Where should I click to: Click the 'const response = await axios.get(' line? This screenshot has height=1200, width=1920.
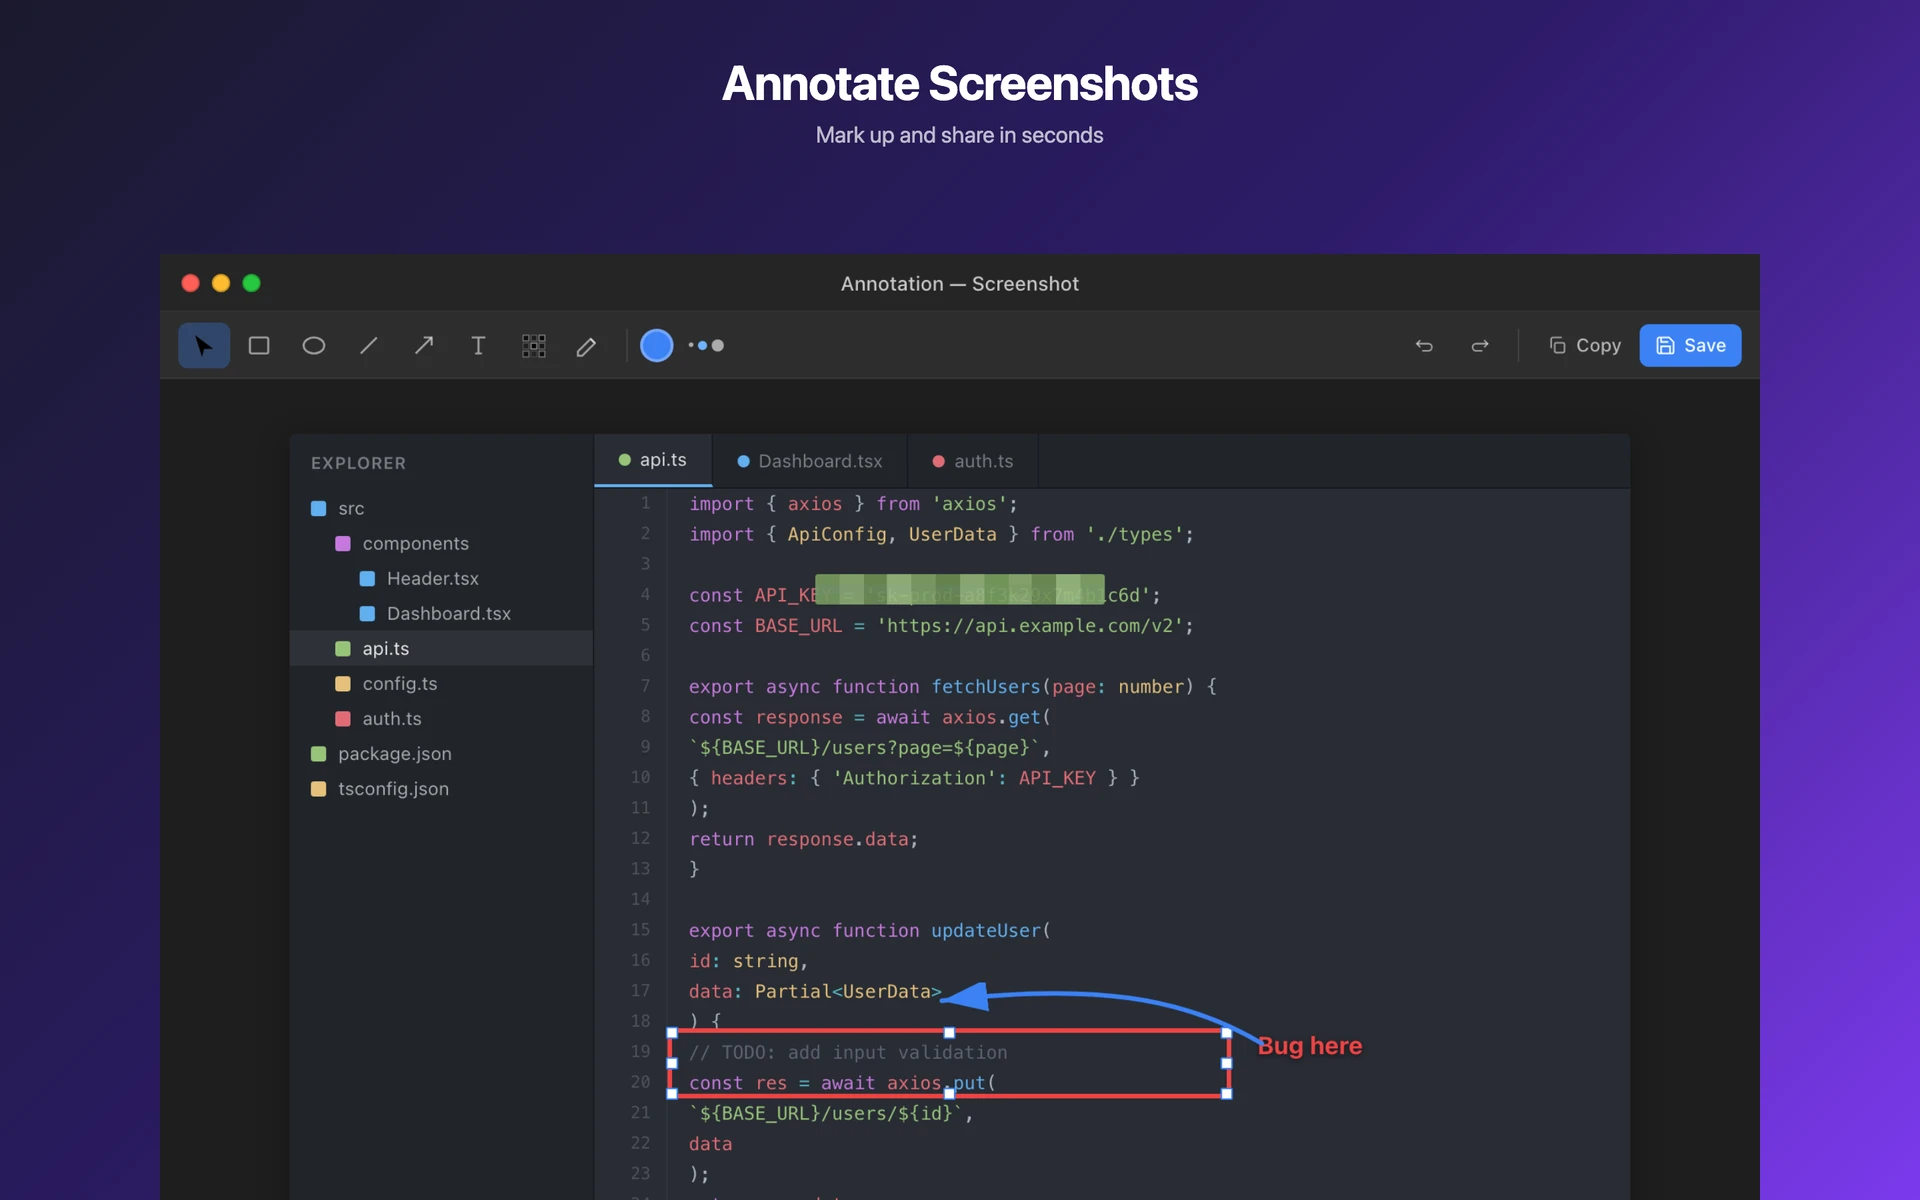click(x=869, y=717)
